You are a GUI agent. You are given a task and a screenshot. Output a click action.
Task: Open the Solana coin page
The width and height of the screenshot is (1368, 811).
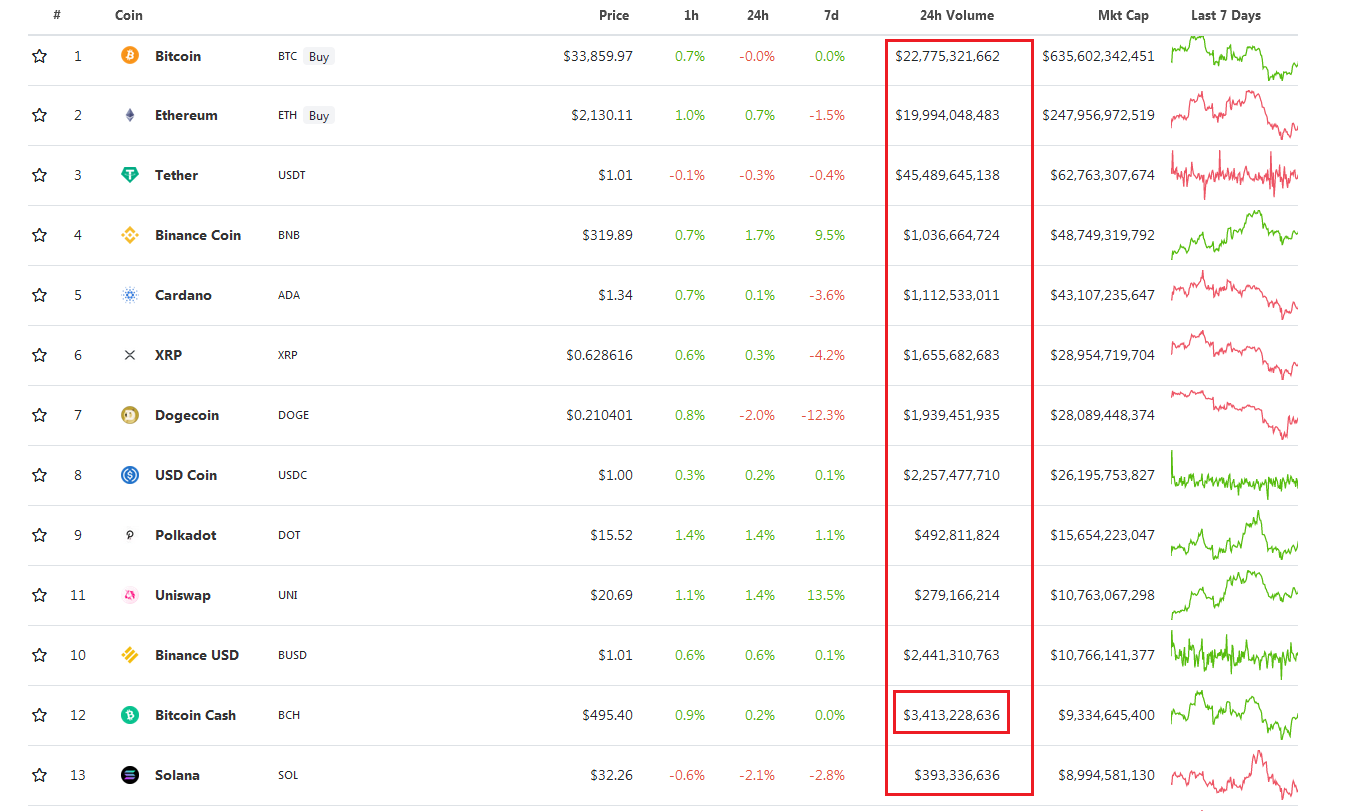tap(177, 776)
